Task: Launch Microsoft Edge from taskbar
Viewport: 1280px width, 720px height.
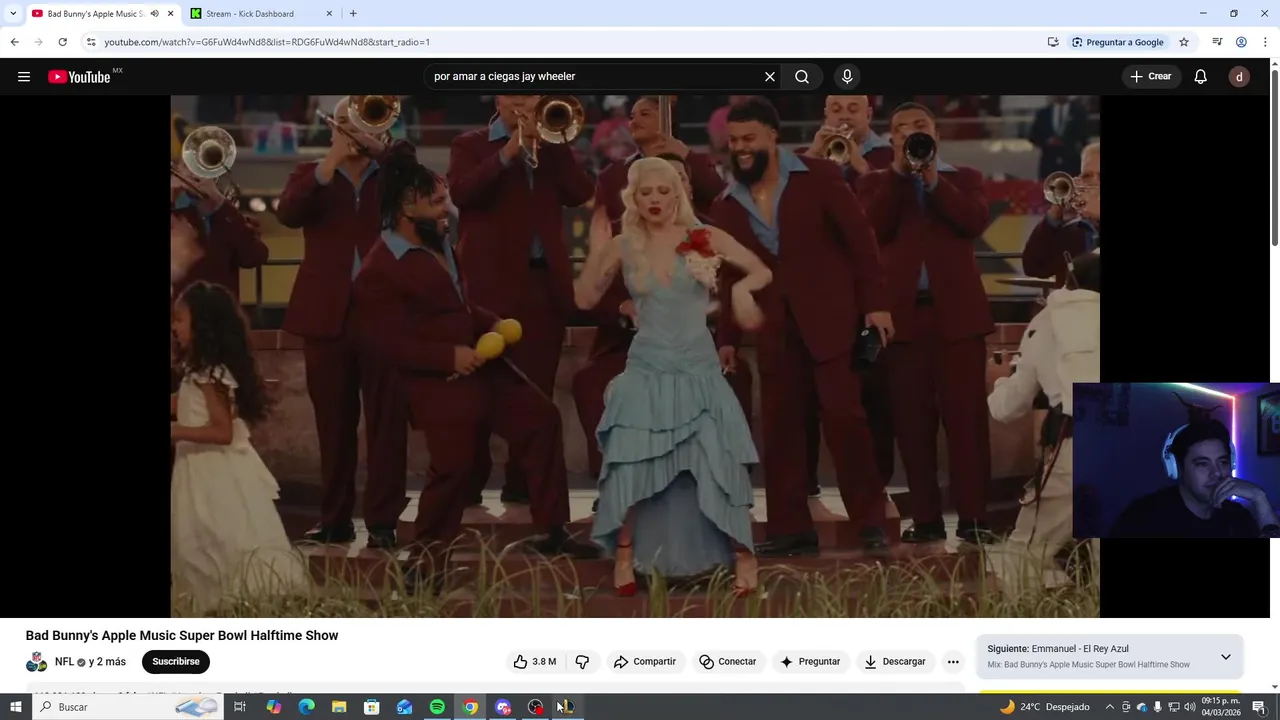Action: 307,707
